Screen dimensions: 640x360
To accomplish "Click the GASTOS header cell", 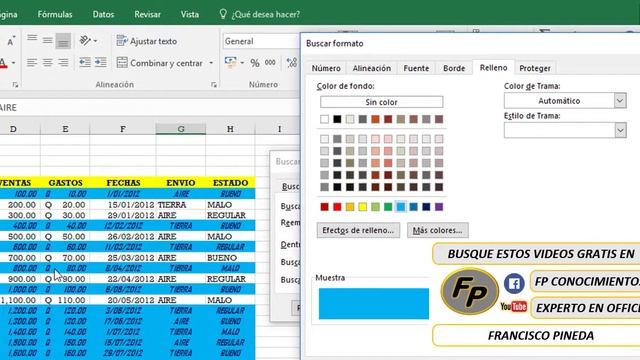I will 65,183.
